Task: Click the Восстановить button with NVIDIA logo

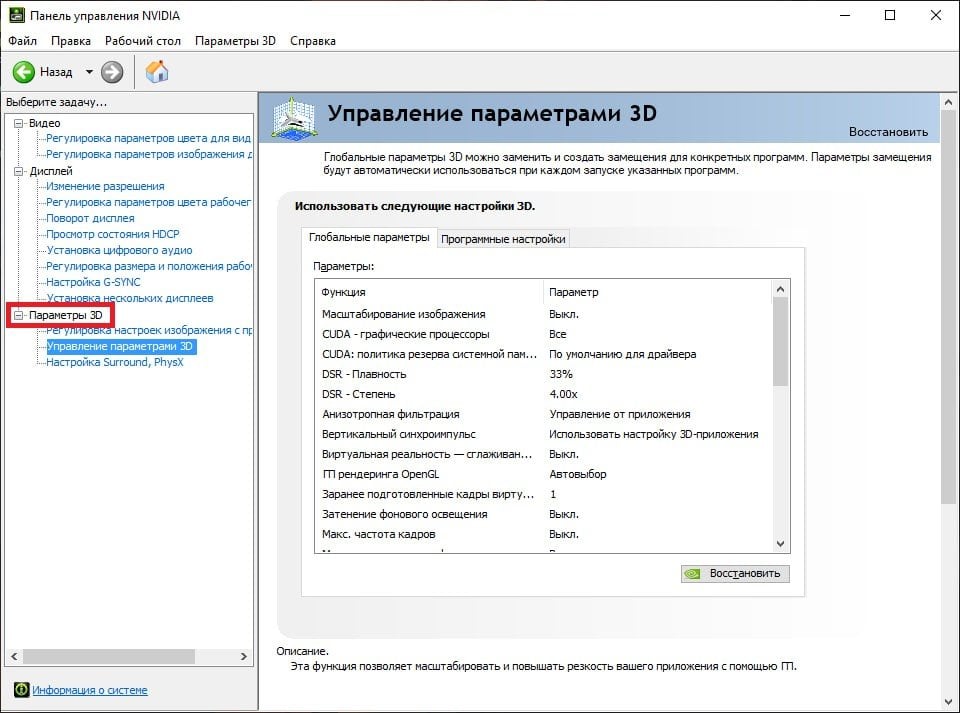Action: click(x=735, y=573)
